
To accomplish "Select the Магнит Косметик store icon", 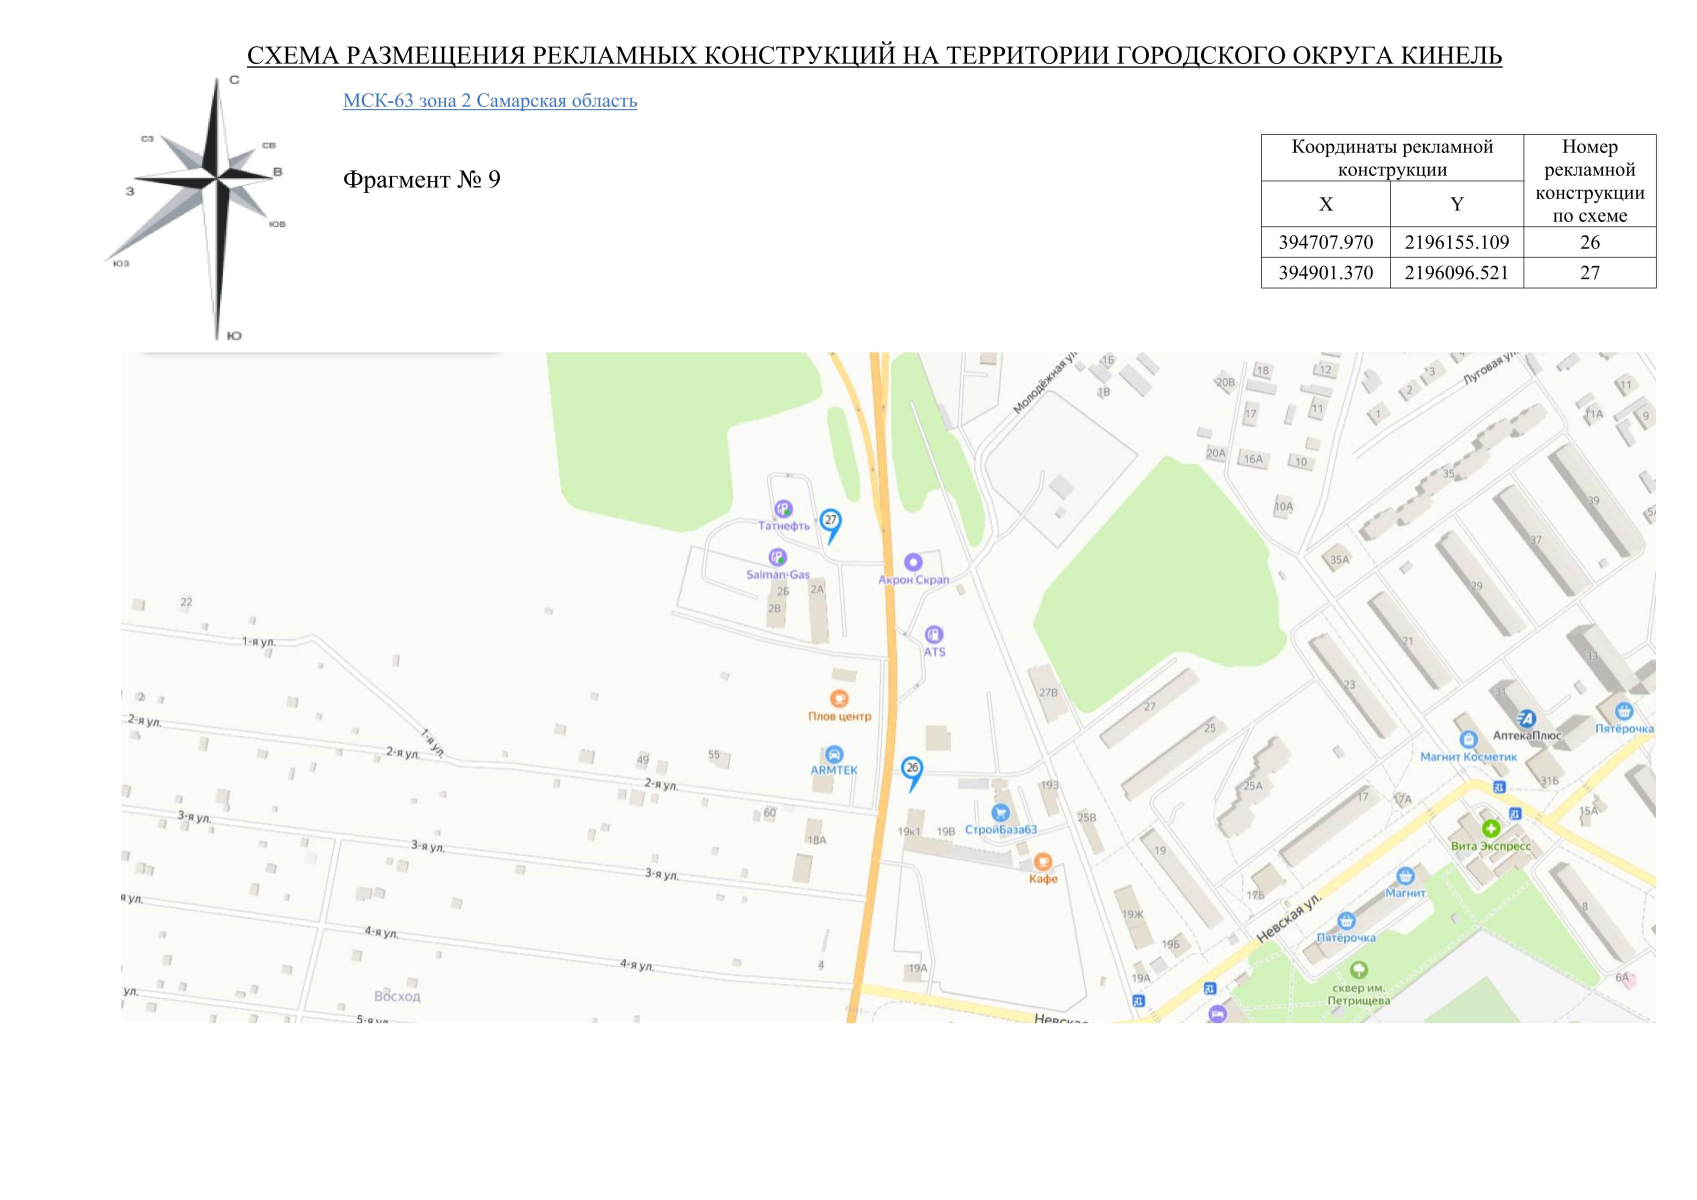I will click(1468, 740).
